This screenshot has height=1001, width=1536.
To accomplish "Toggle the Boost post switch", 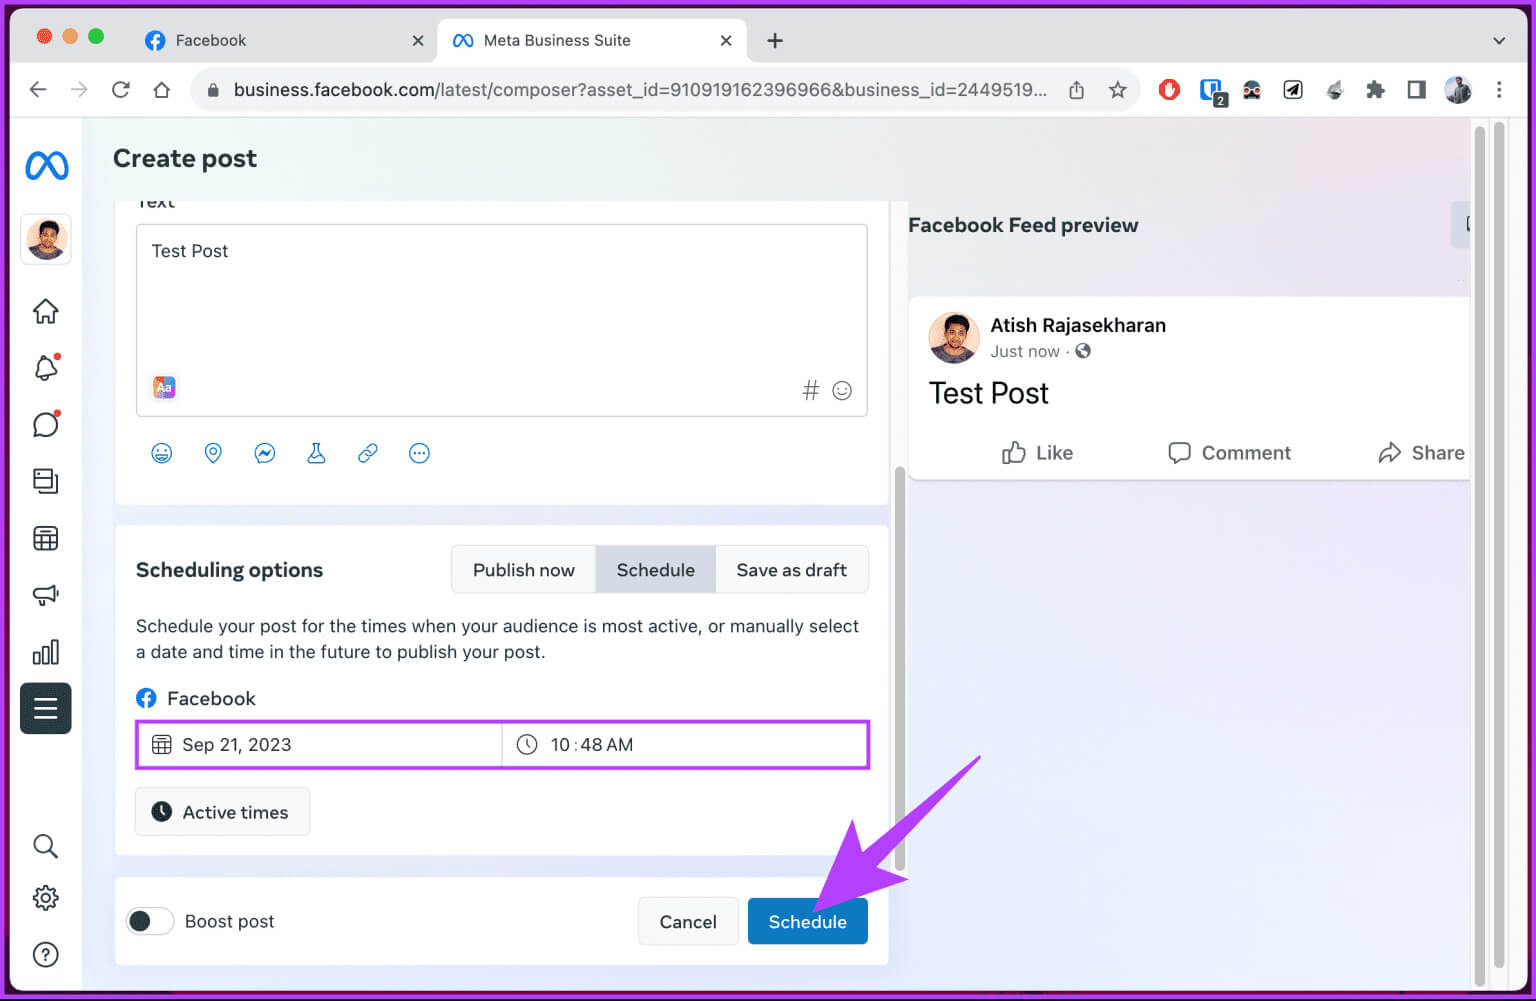I will click(x=150, y=921).
